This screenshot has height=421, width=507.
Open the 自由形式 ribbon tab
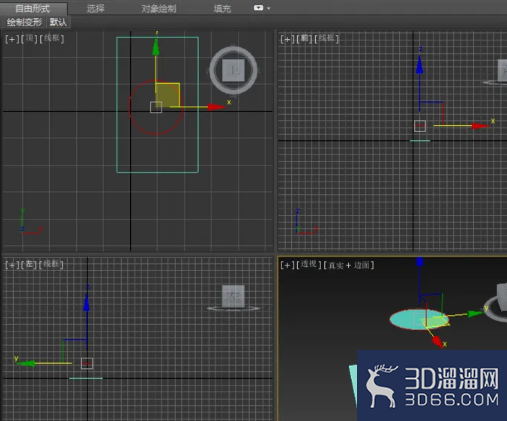tap(33, 8)
